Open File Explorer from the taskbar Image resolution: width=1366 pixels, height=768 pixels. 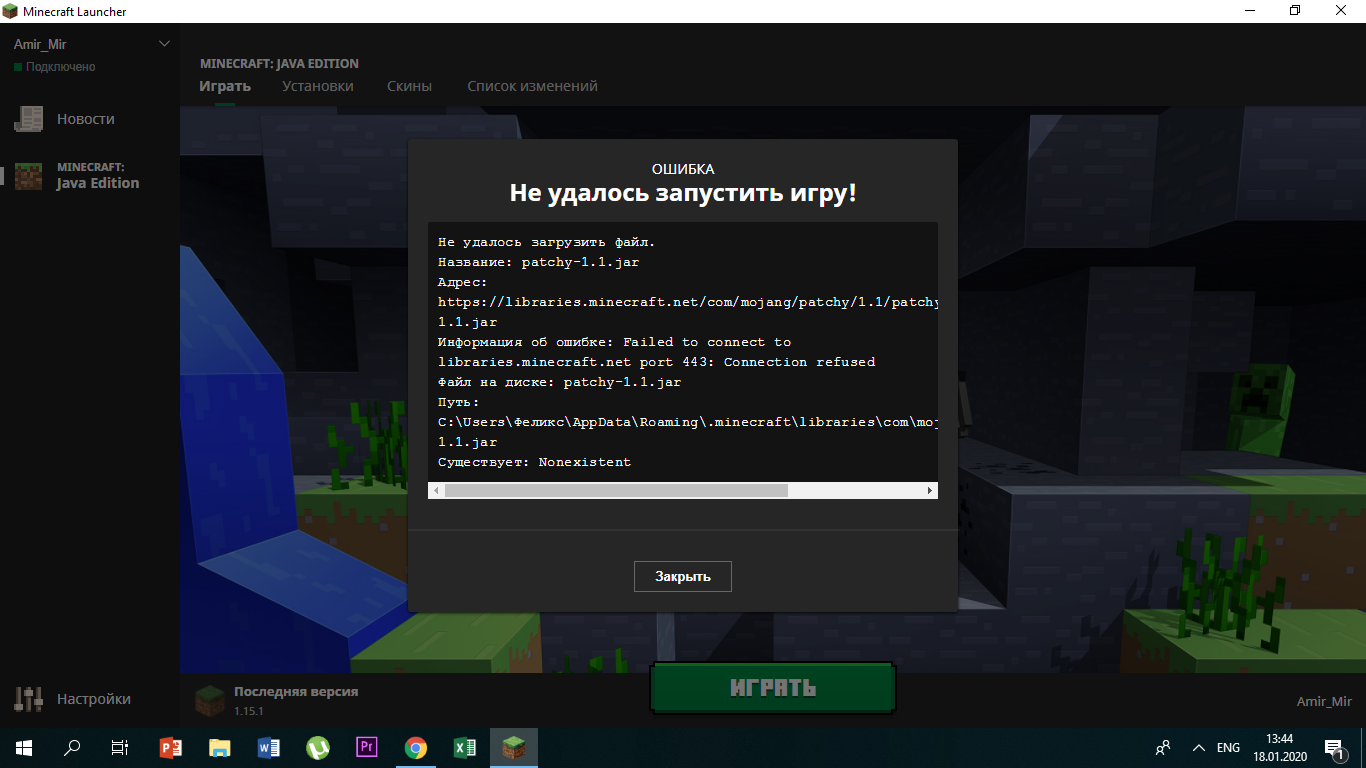(220, 748)
